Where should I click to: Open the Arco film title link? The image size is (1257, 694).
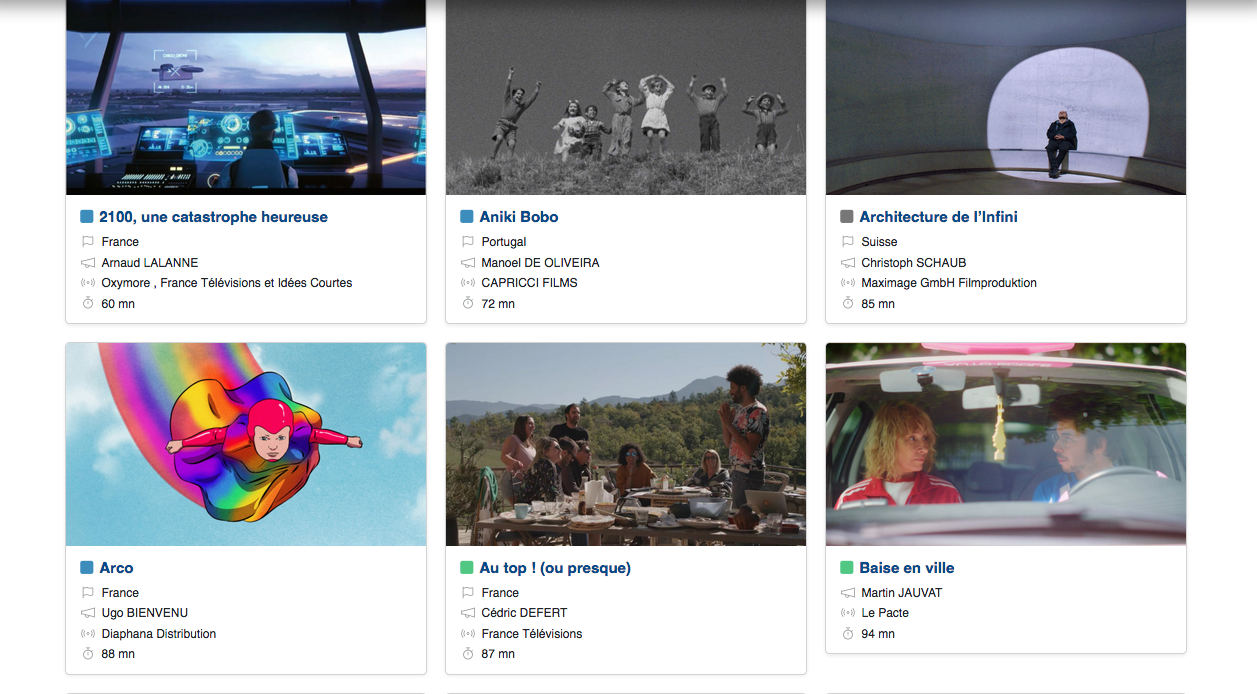(x=116, y=568)
